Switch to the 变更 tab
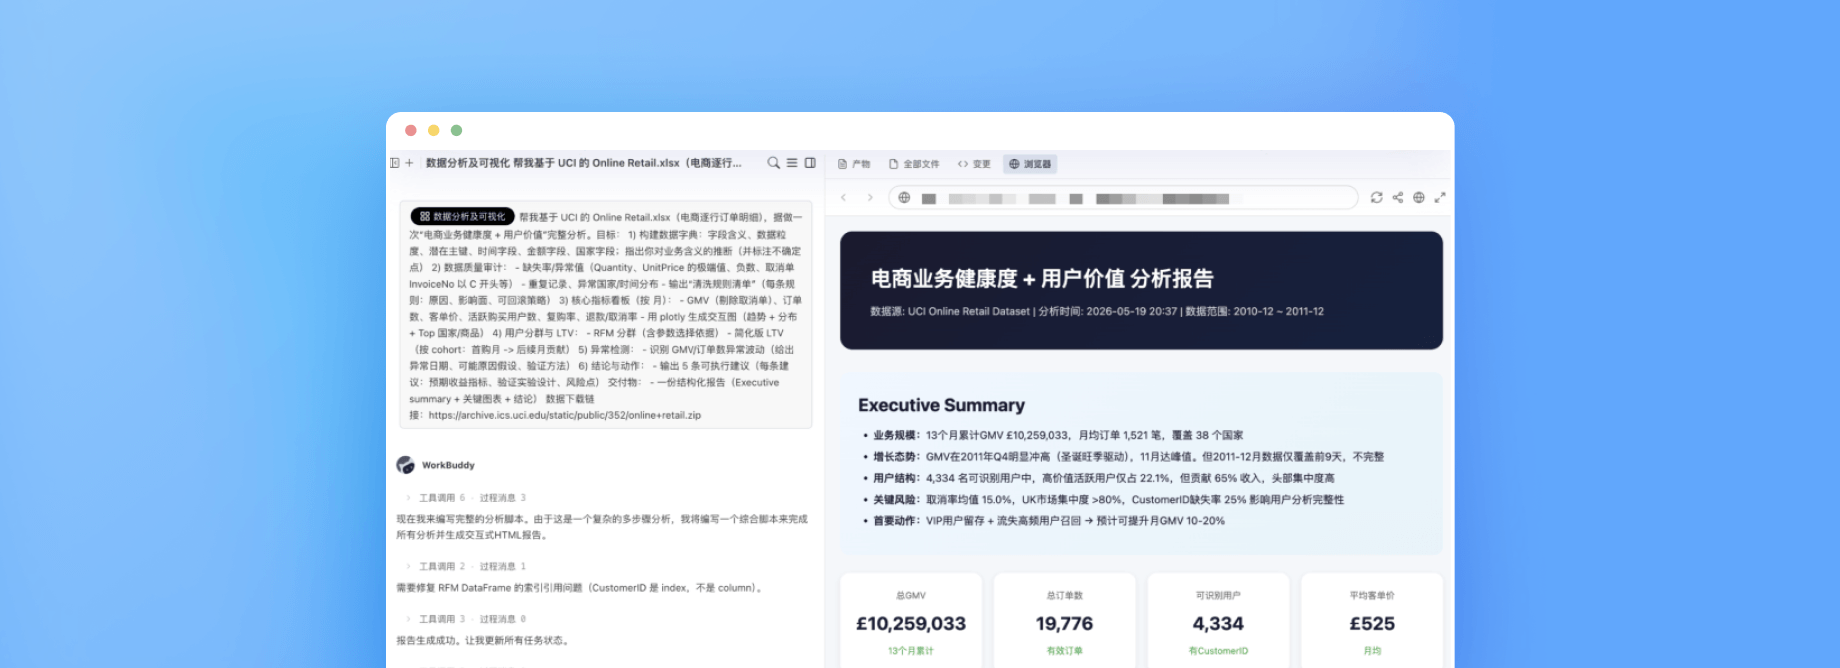This screenshot has width=1840, height=668. 974,164
